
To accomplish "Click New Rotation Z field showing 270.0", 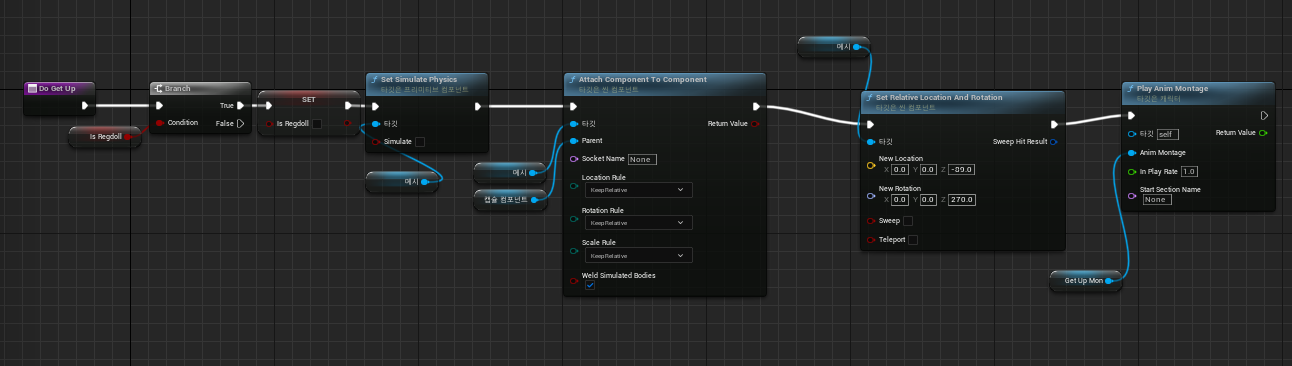I will coord(962,200).
